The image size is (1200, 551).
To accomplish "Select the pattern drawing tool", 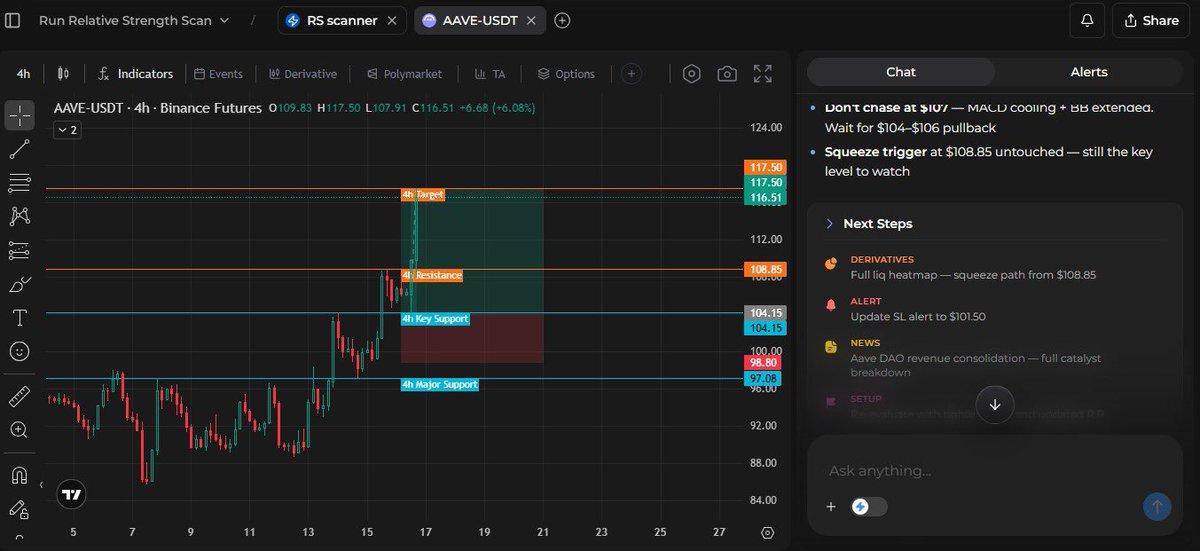I will click(x=19, y=216).
